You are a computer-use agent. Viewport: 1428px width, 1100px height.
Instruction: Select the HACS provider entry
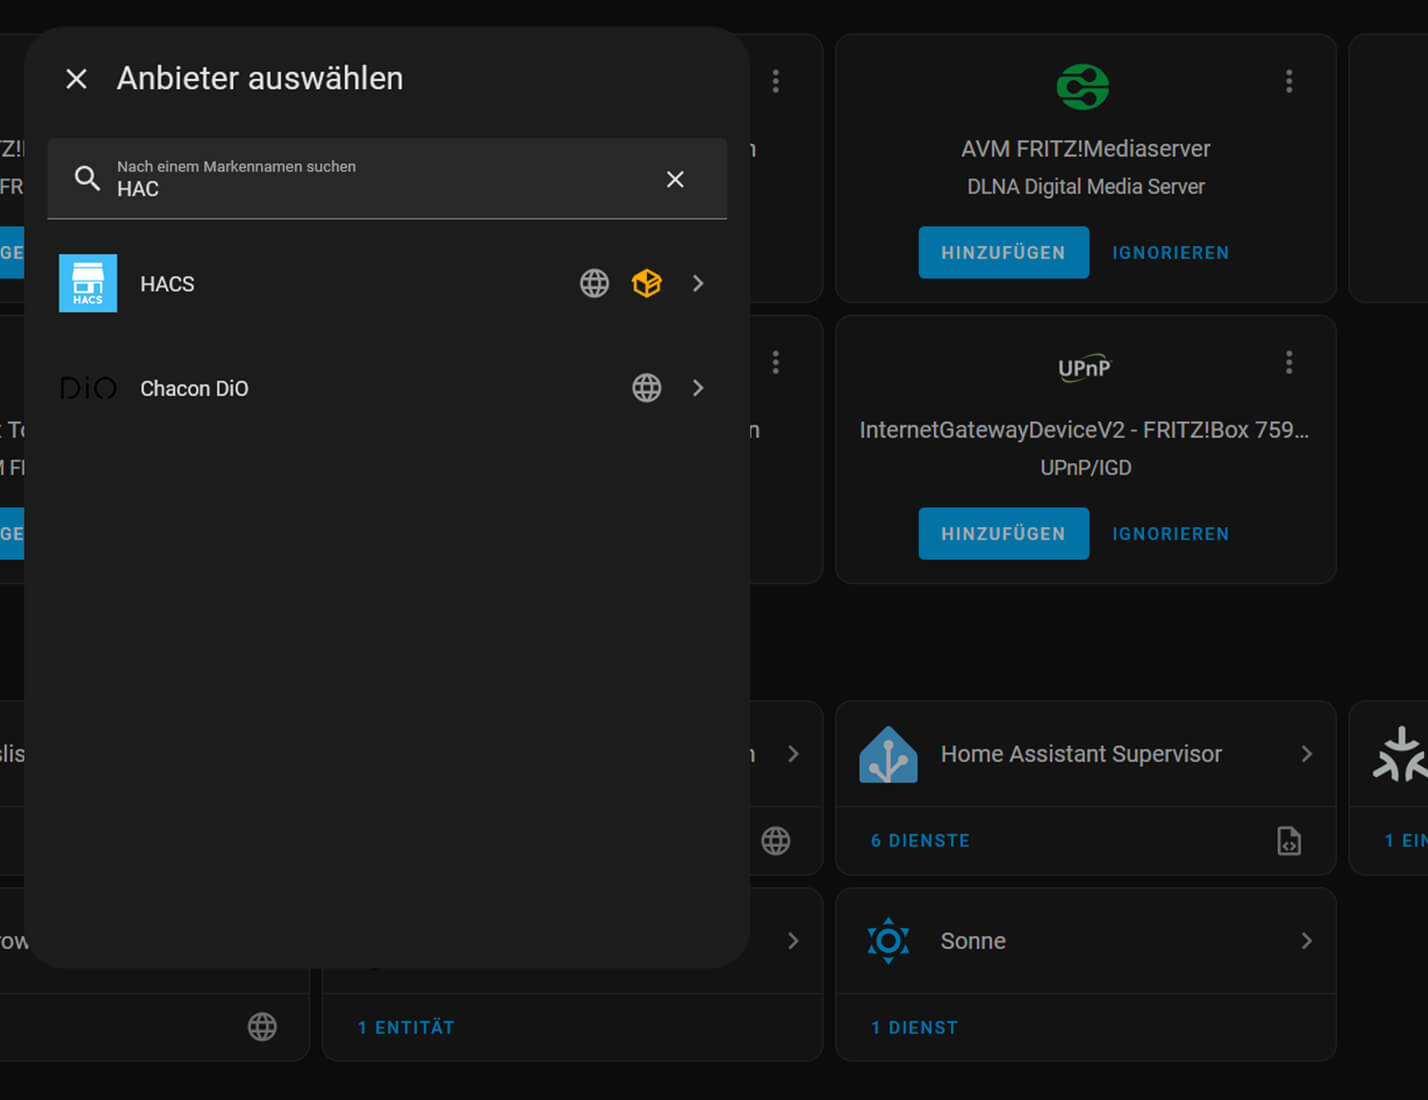tap(168, 284)
